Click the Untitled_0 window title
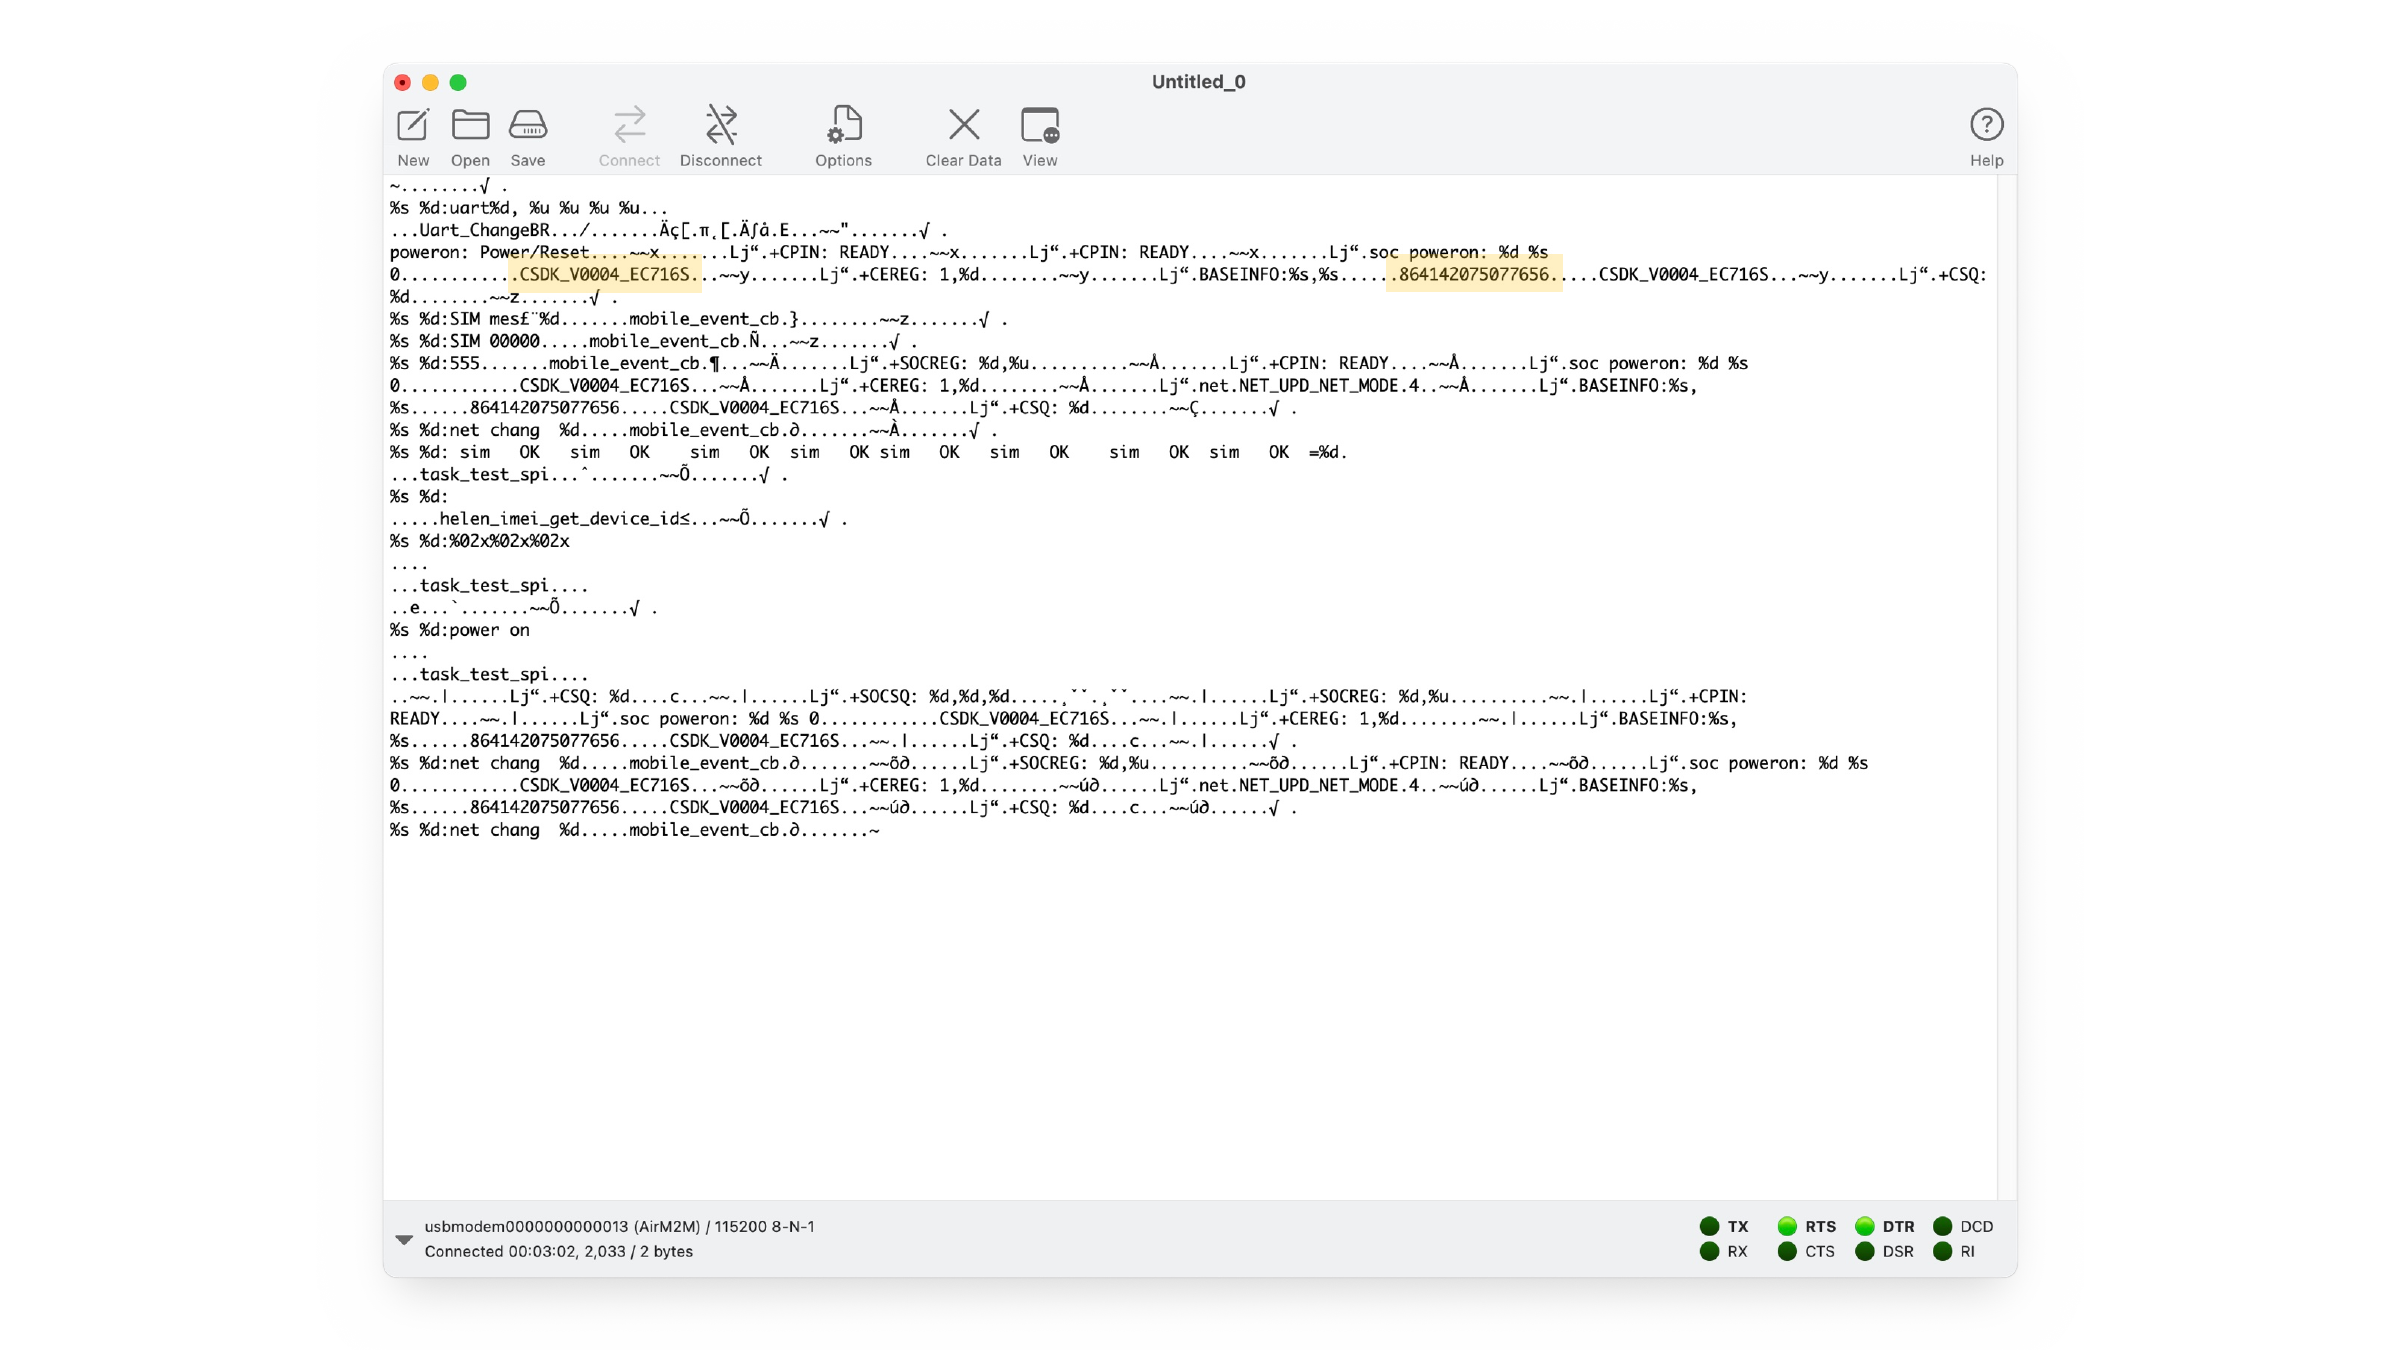2400x1350 pixels. [1198, 82]
